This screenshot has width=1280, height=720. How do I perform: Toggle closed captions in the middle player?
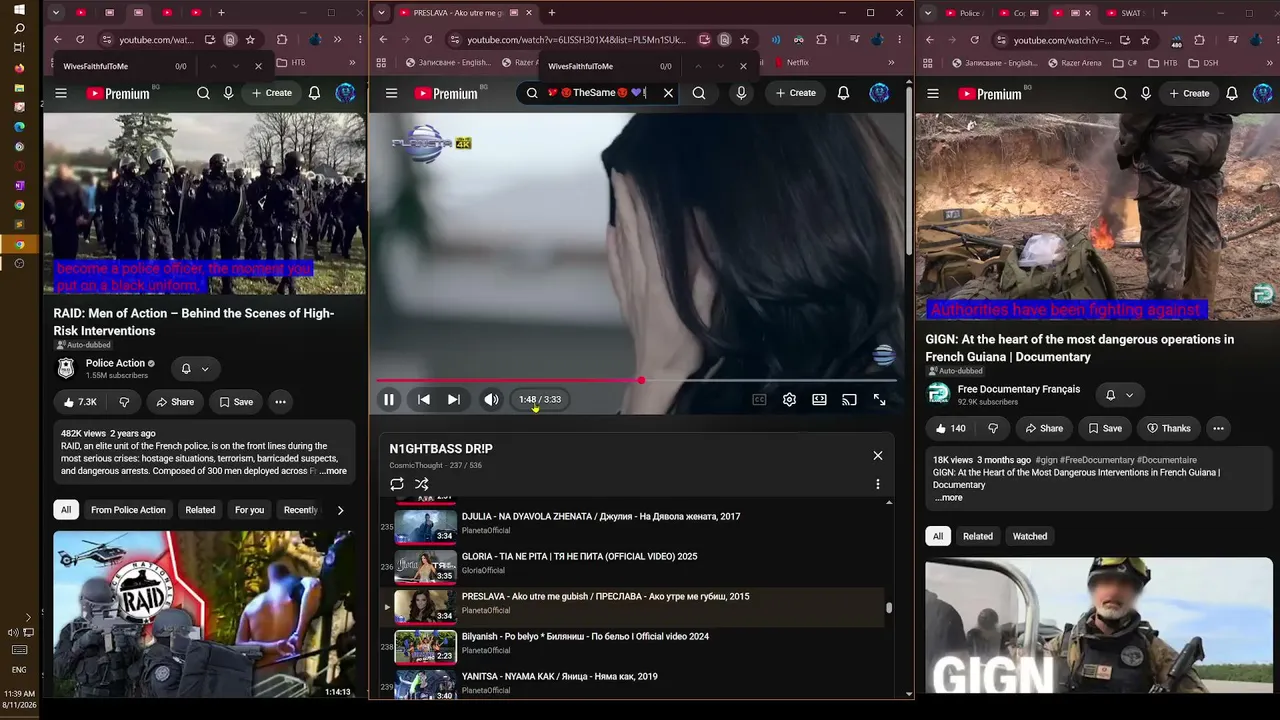(759, 399)
